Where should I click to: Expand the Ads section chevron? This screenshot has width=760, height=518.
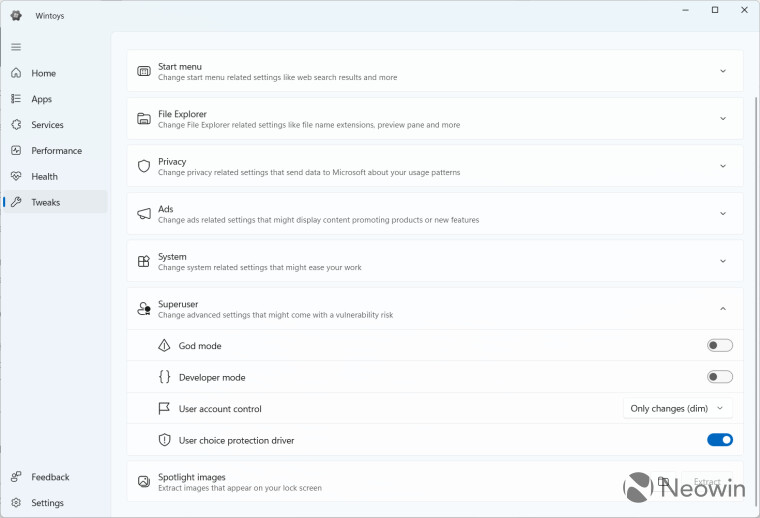723,214
